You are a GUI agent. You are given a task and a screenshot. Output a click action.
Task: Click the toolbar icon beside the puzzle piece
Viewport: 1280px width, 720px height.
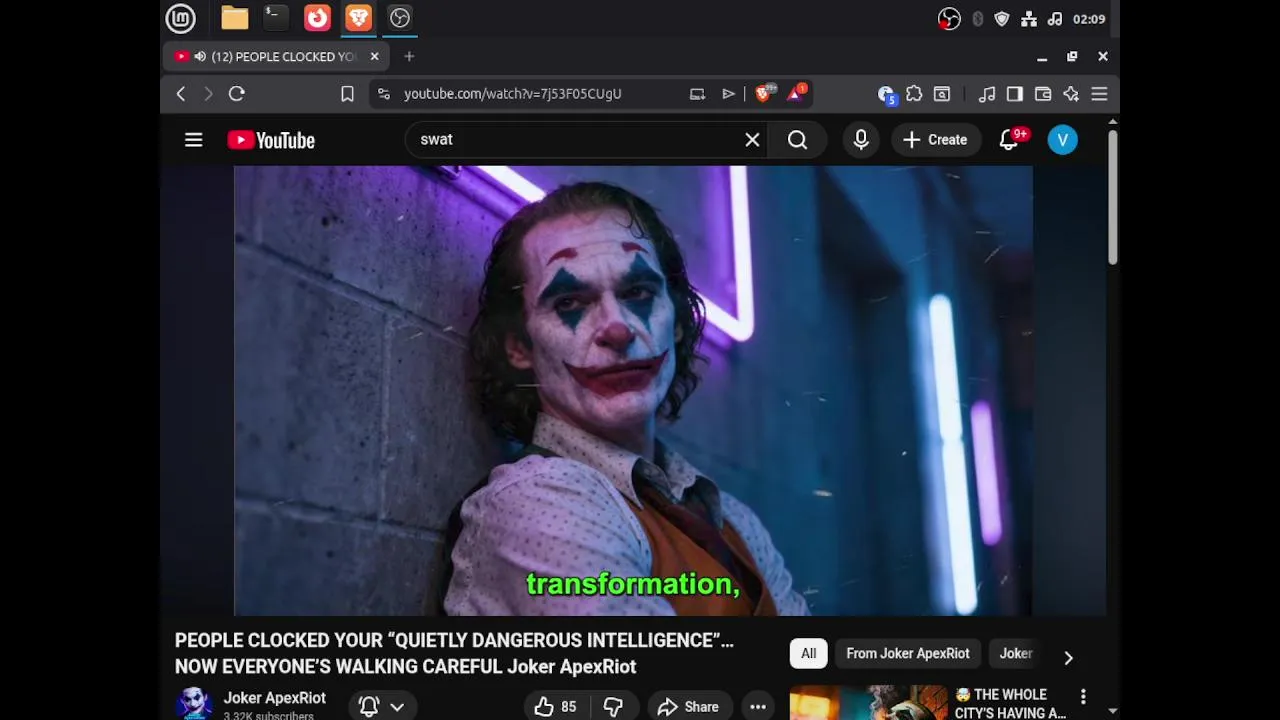point(942,94)
